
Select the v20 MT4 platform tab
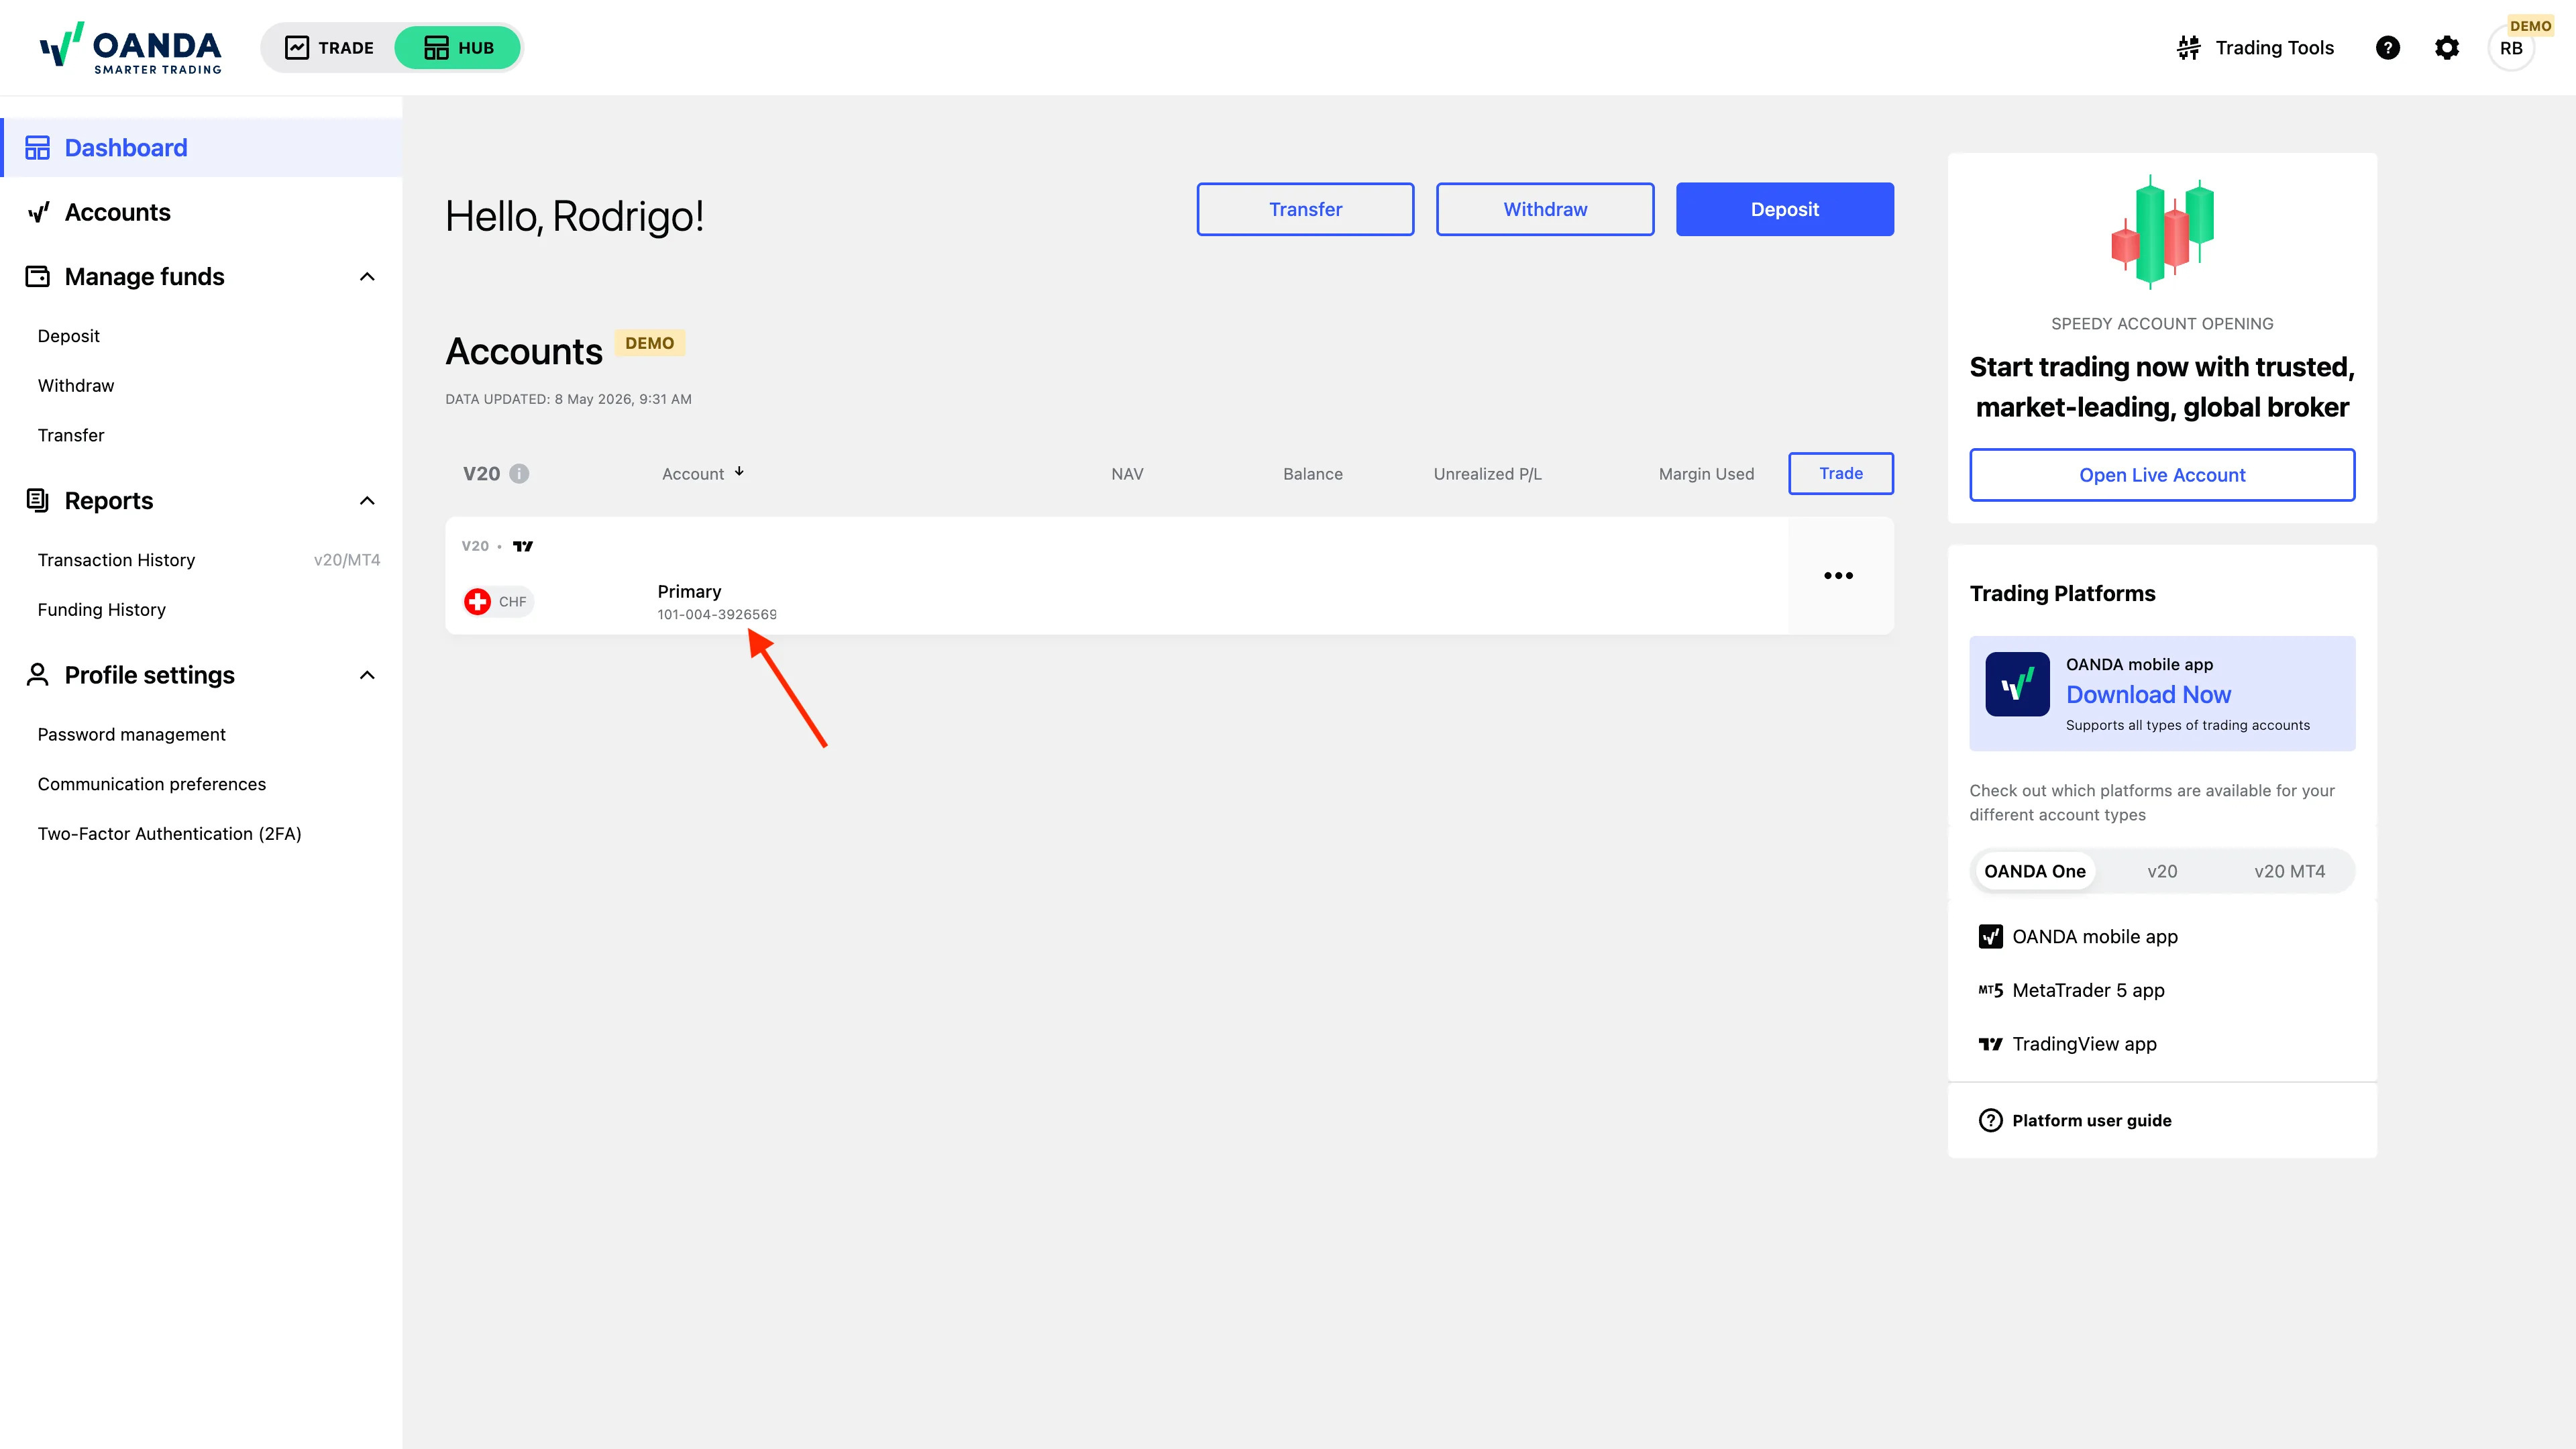point(2289,871)
